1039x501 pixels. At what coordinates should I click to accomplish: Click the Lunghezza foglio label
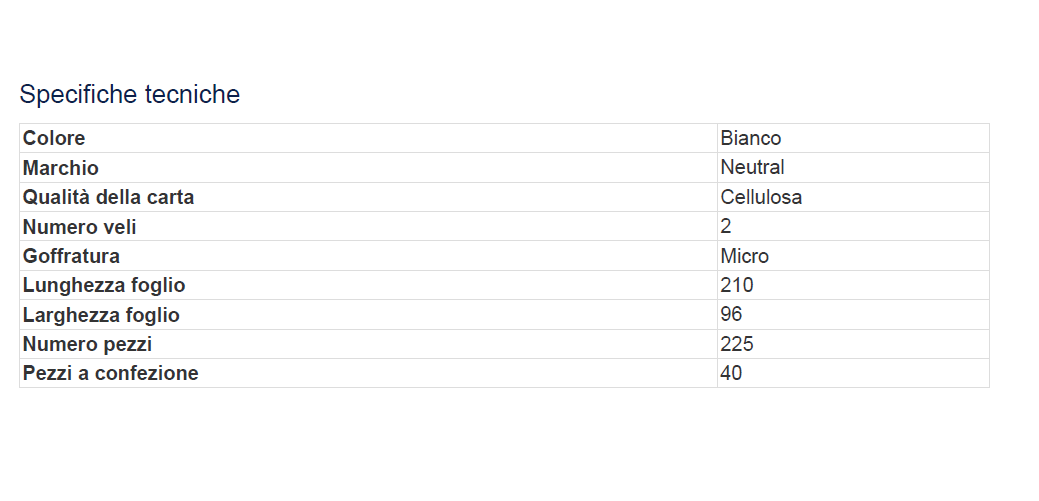(104, 285)
